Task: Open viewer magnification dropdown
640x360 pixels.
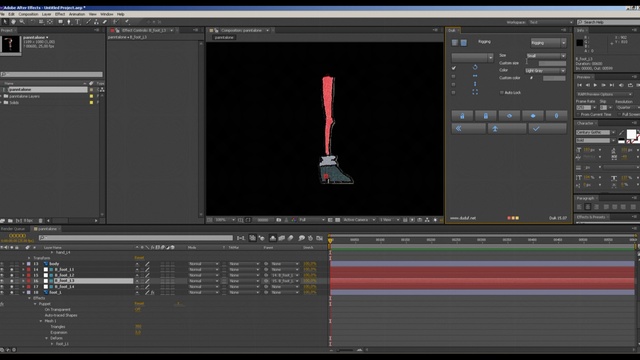Action: (224, 220)
